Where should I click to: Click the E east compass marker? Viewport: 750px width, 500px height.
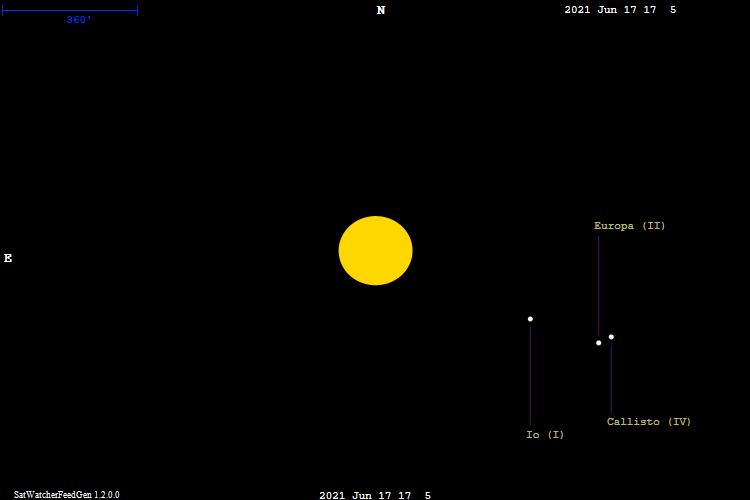[8, 259]
